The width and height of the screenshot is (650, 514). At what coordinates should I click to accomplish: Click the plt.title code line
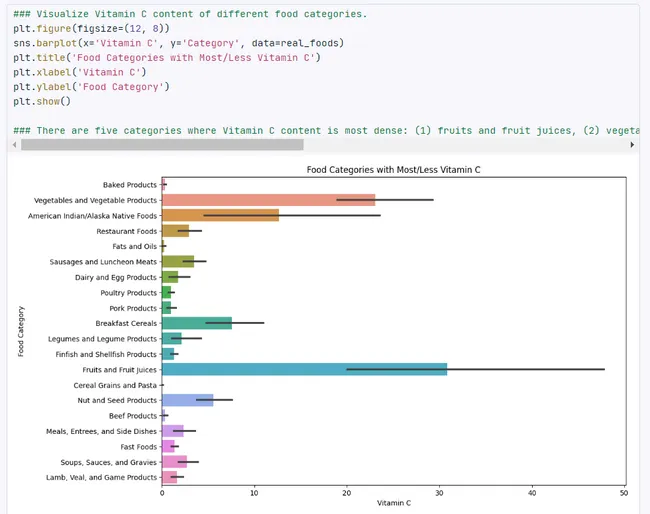(x=167, y=58)
